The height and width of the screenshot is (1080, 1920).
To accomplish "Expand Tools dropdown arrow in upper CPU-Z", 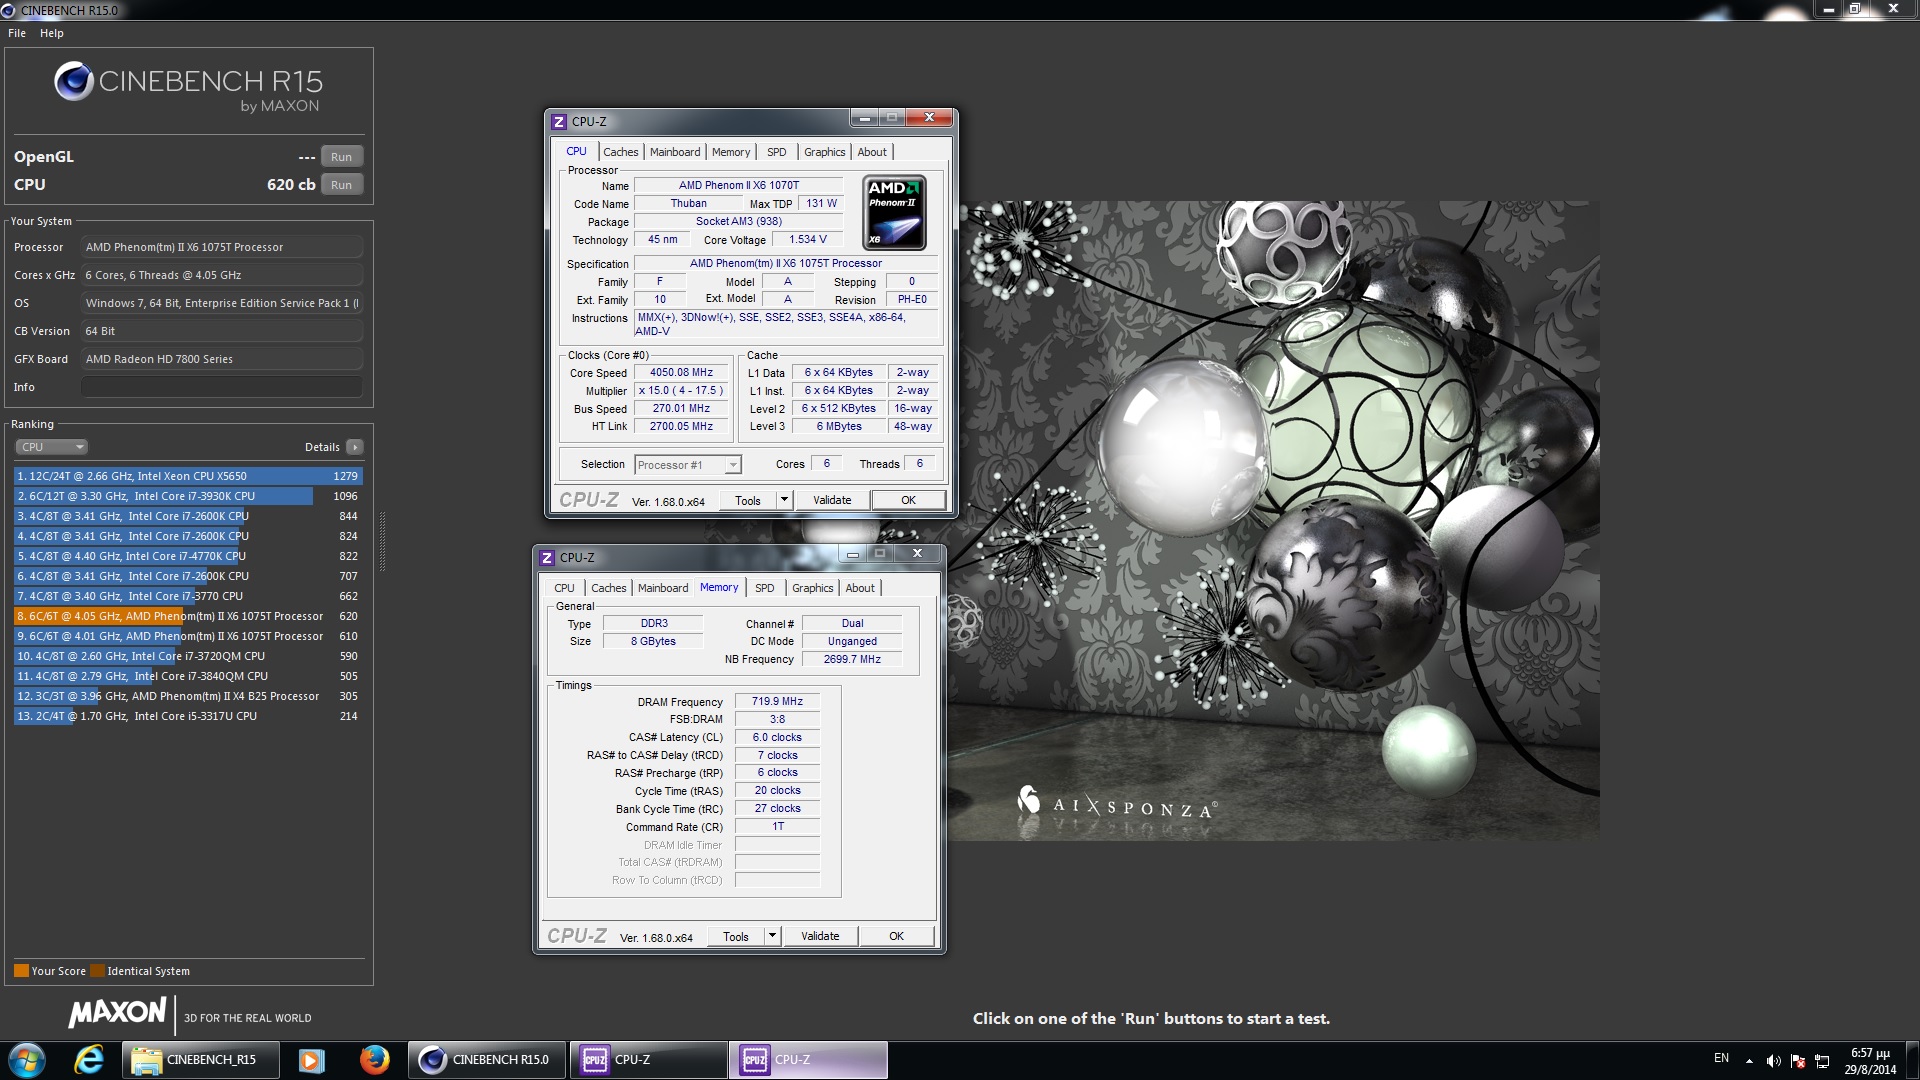I will (784, 500).
